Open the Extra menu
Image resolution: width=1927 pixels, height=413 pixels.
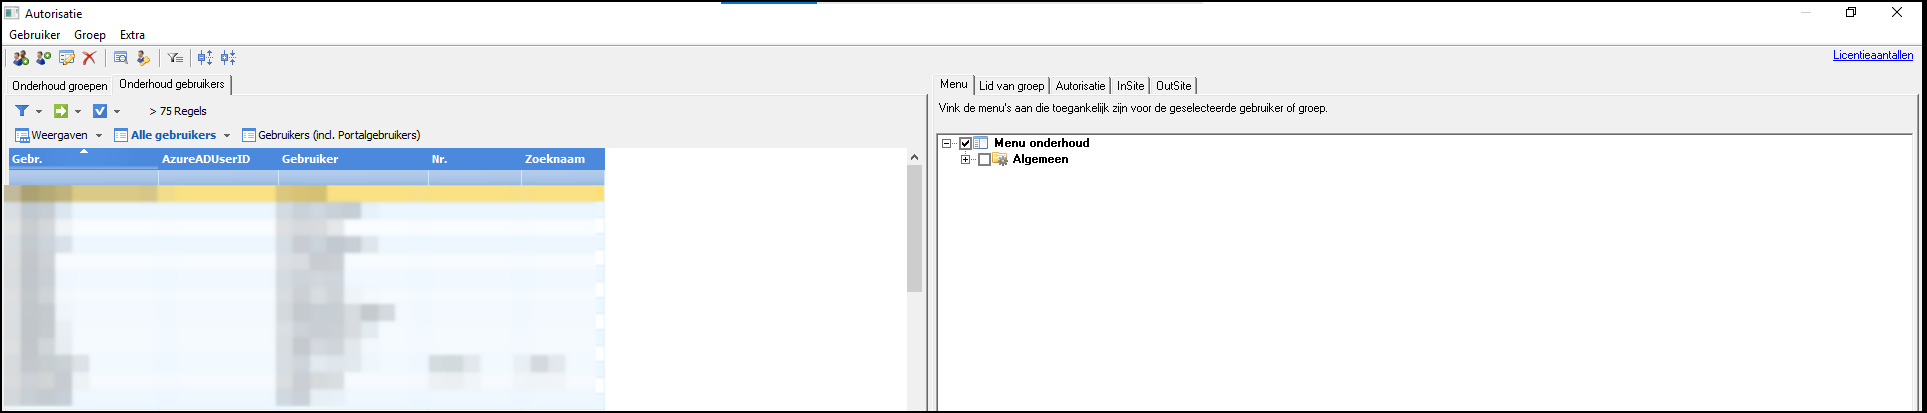(x=132, y=35)
